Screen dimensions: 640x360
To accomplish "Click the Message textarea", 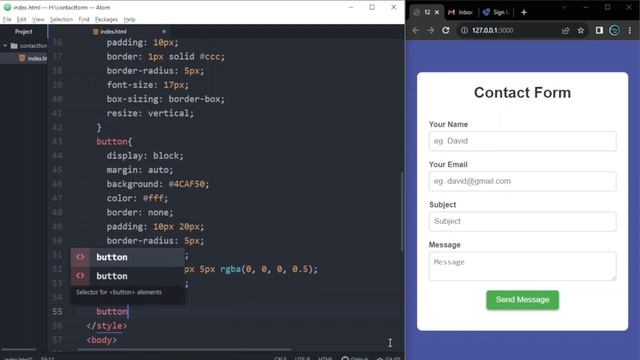I will coord(522,266).
